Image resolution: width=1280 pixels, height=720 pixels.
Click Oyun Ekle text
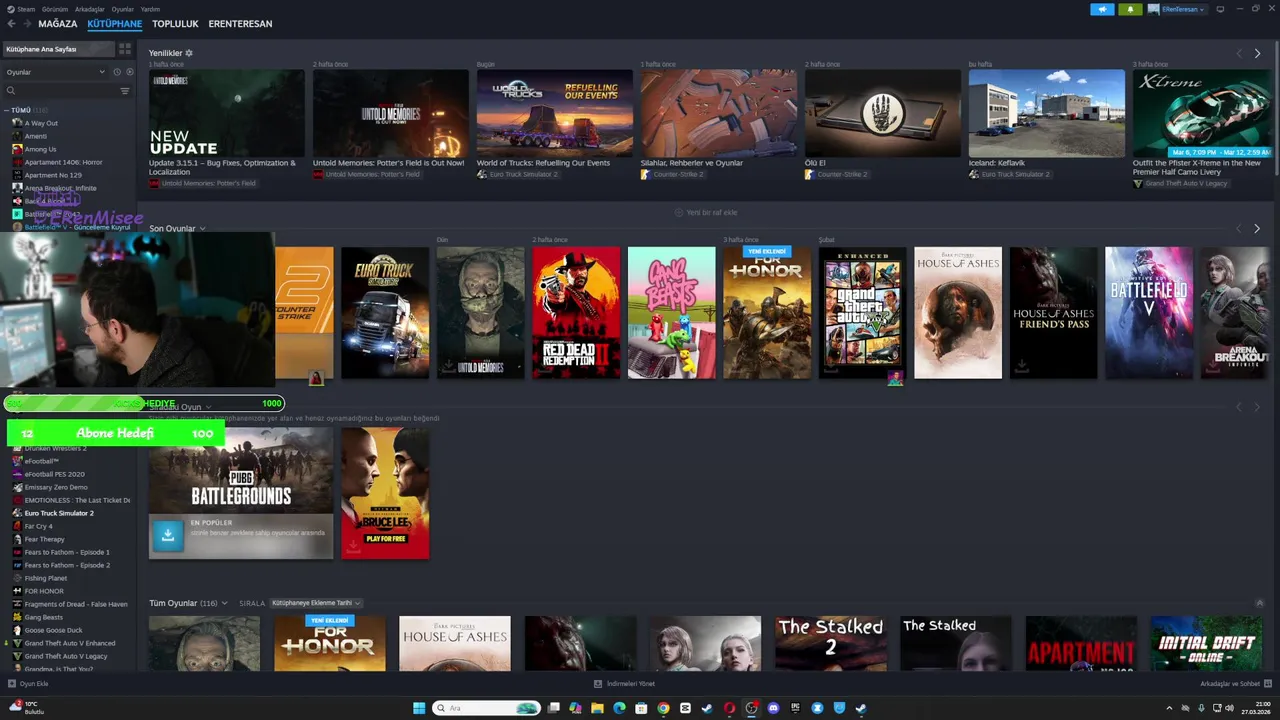(34, 684)
